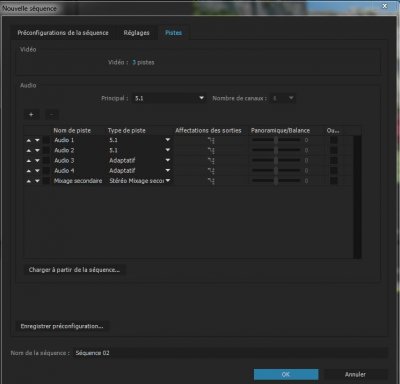
Task: Open output assignments for Audio 2
Action: point(211,151)
